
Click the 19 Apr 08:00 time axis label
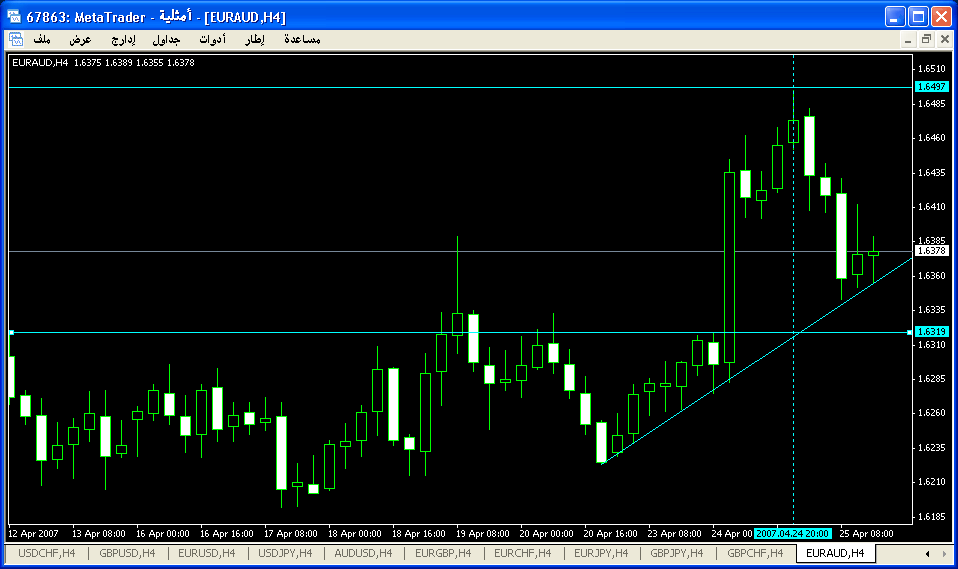point(482,534)
